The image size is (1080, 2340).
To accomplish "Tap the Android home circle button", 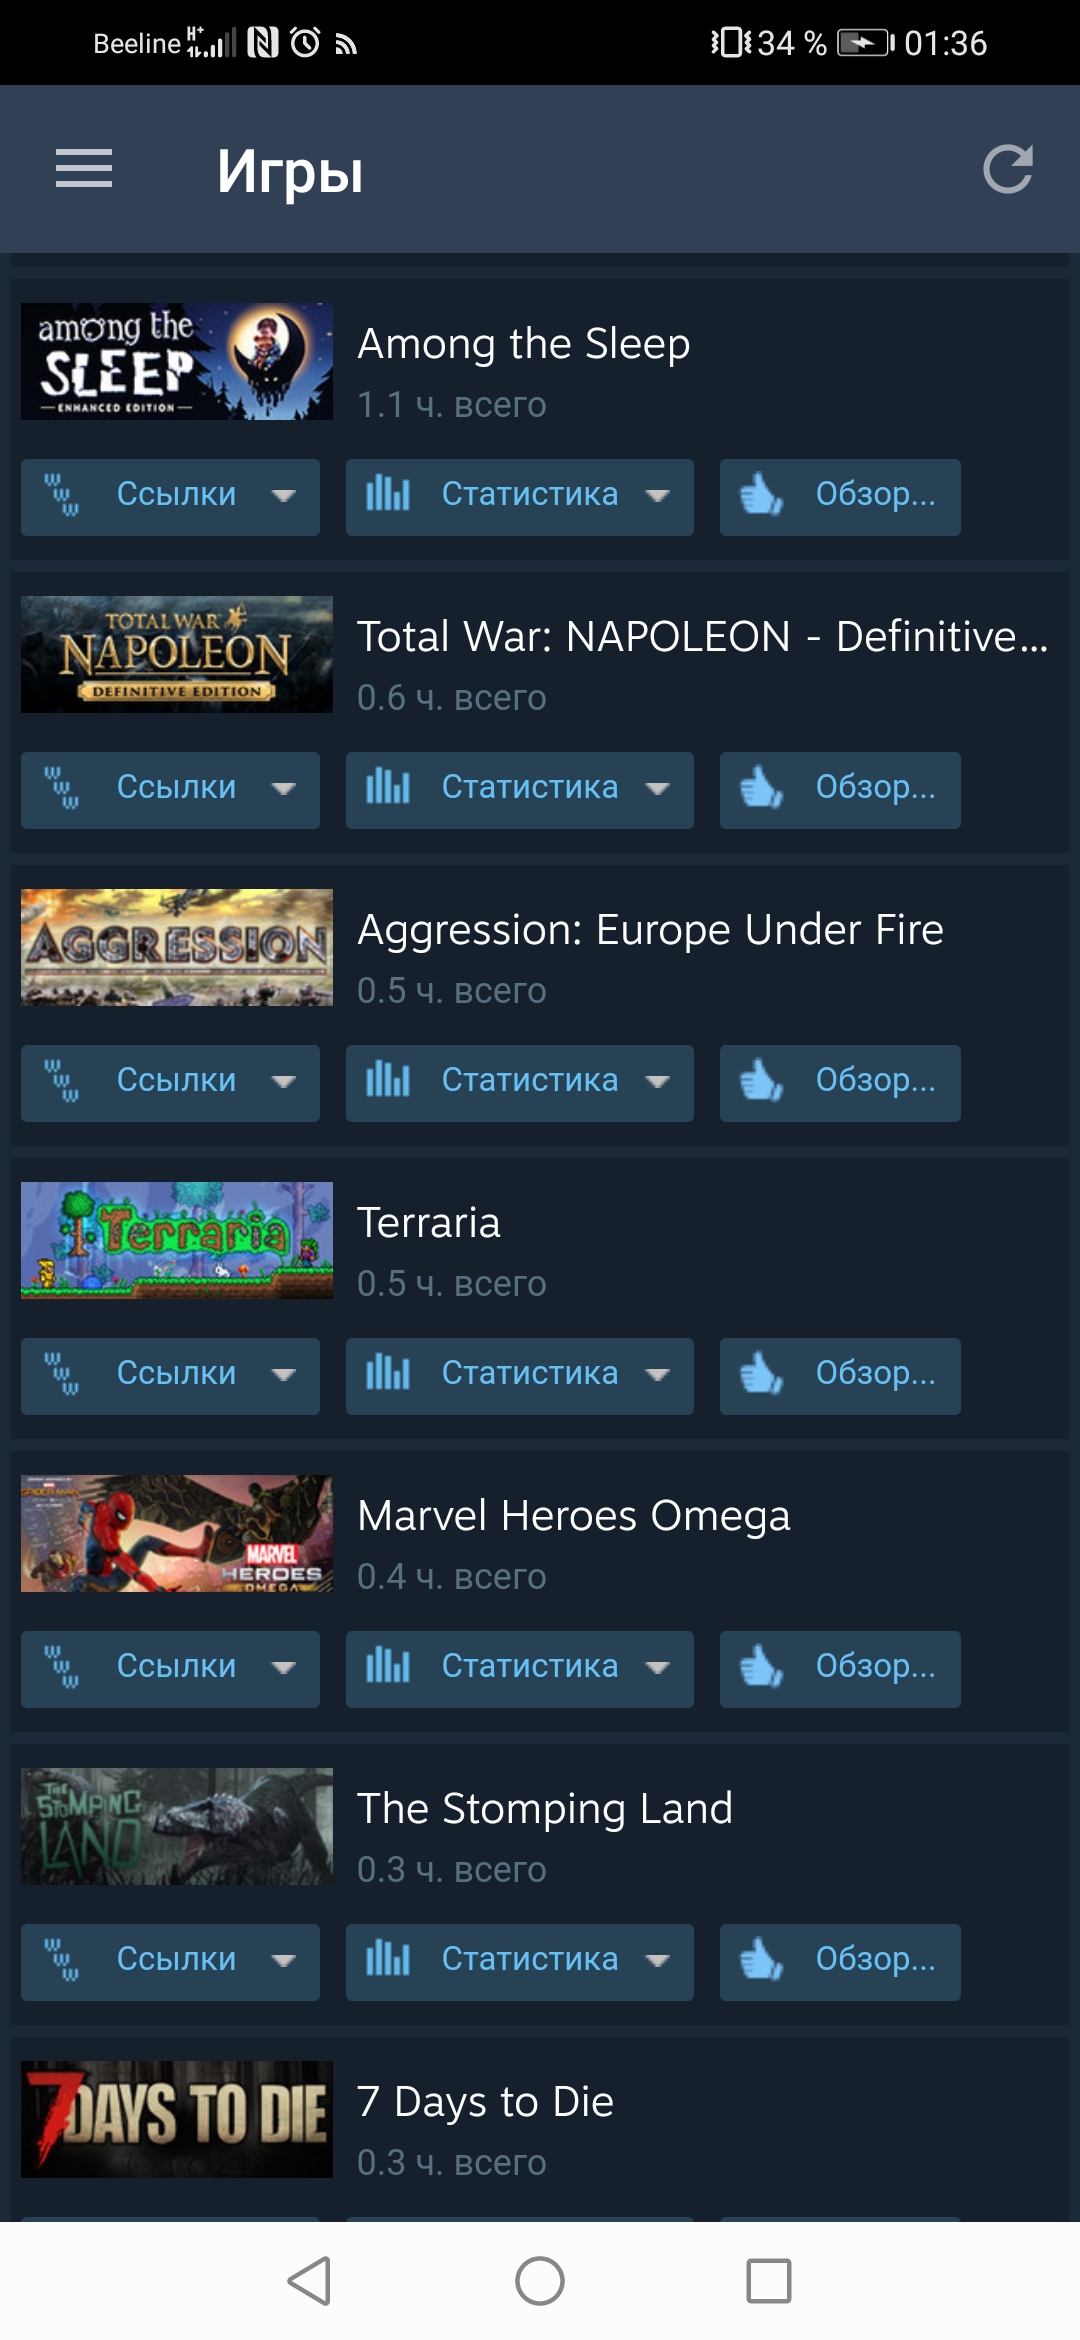I will [x=540, y=2281].
